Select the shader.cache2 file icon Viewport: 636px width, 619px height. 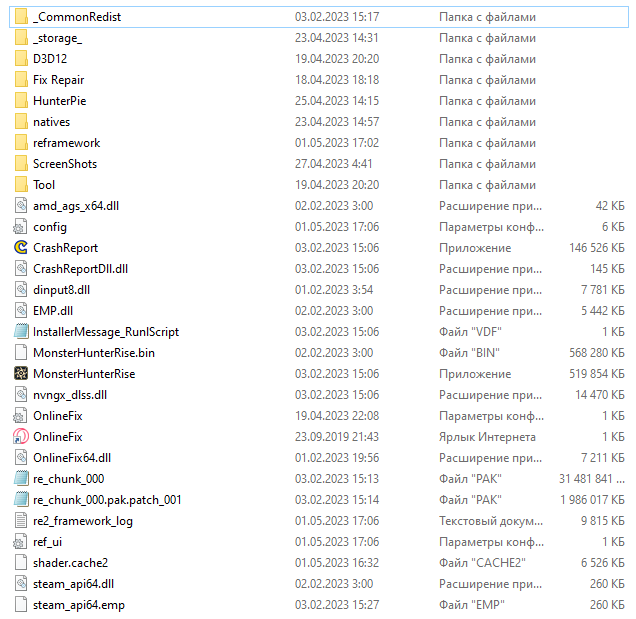(x=21, y=563)
